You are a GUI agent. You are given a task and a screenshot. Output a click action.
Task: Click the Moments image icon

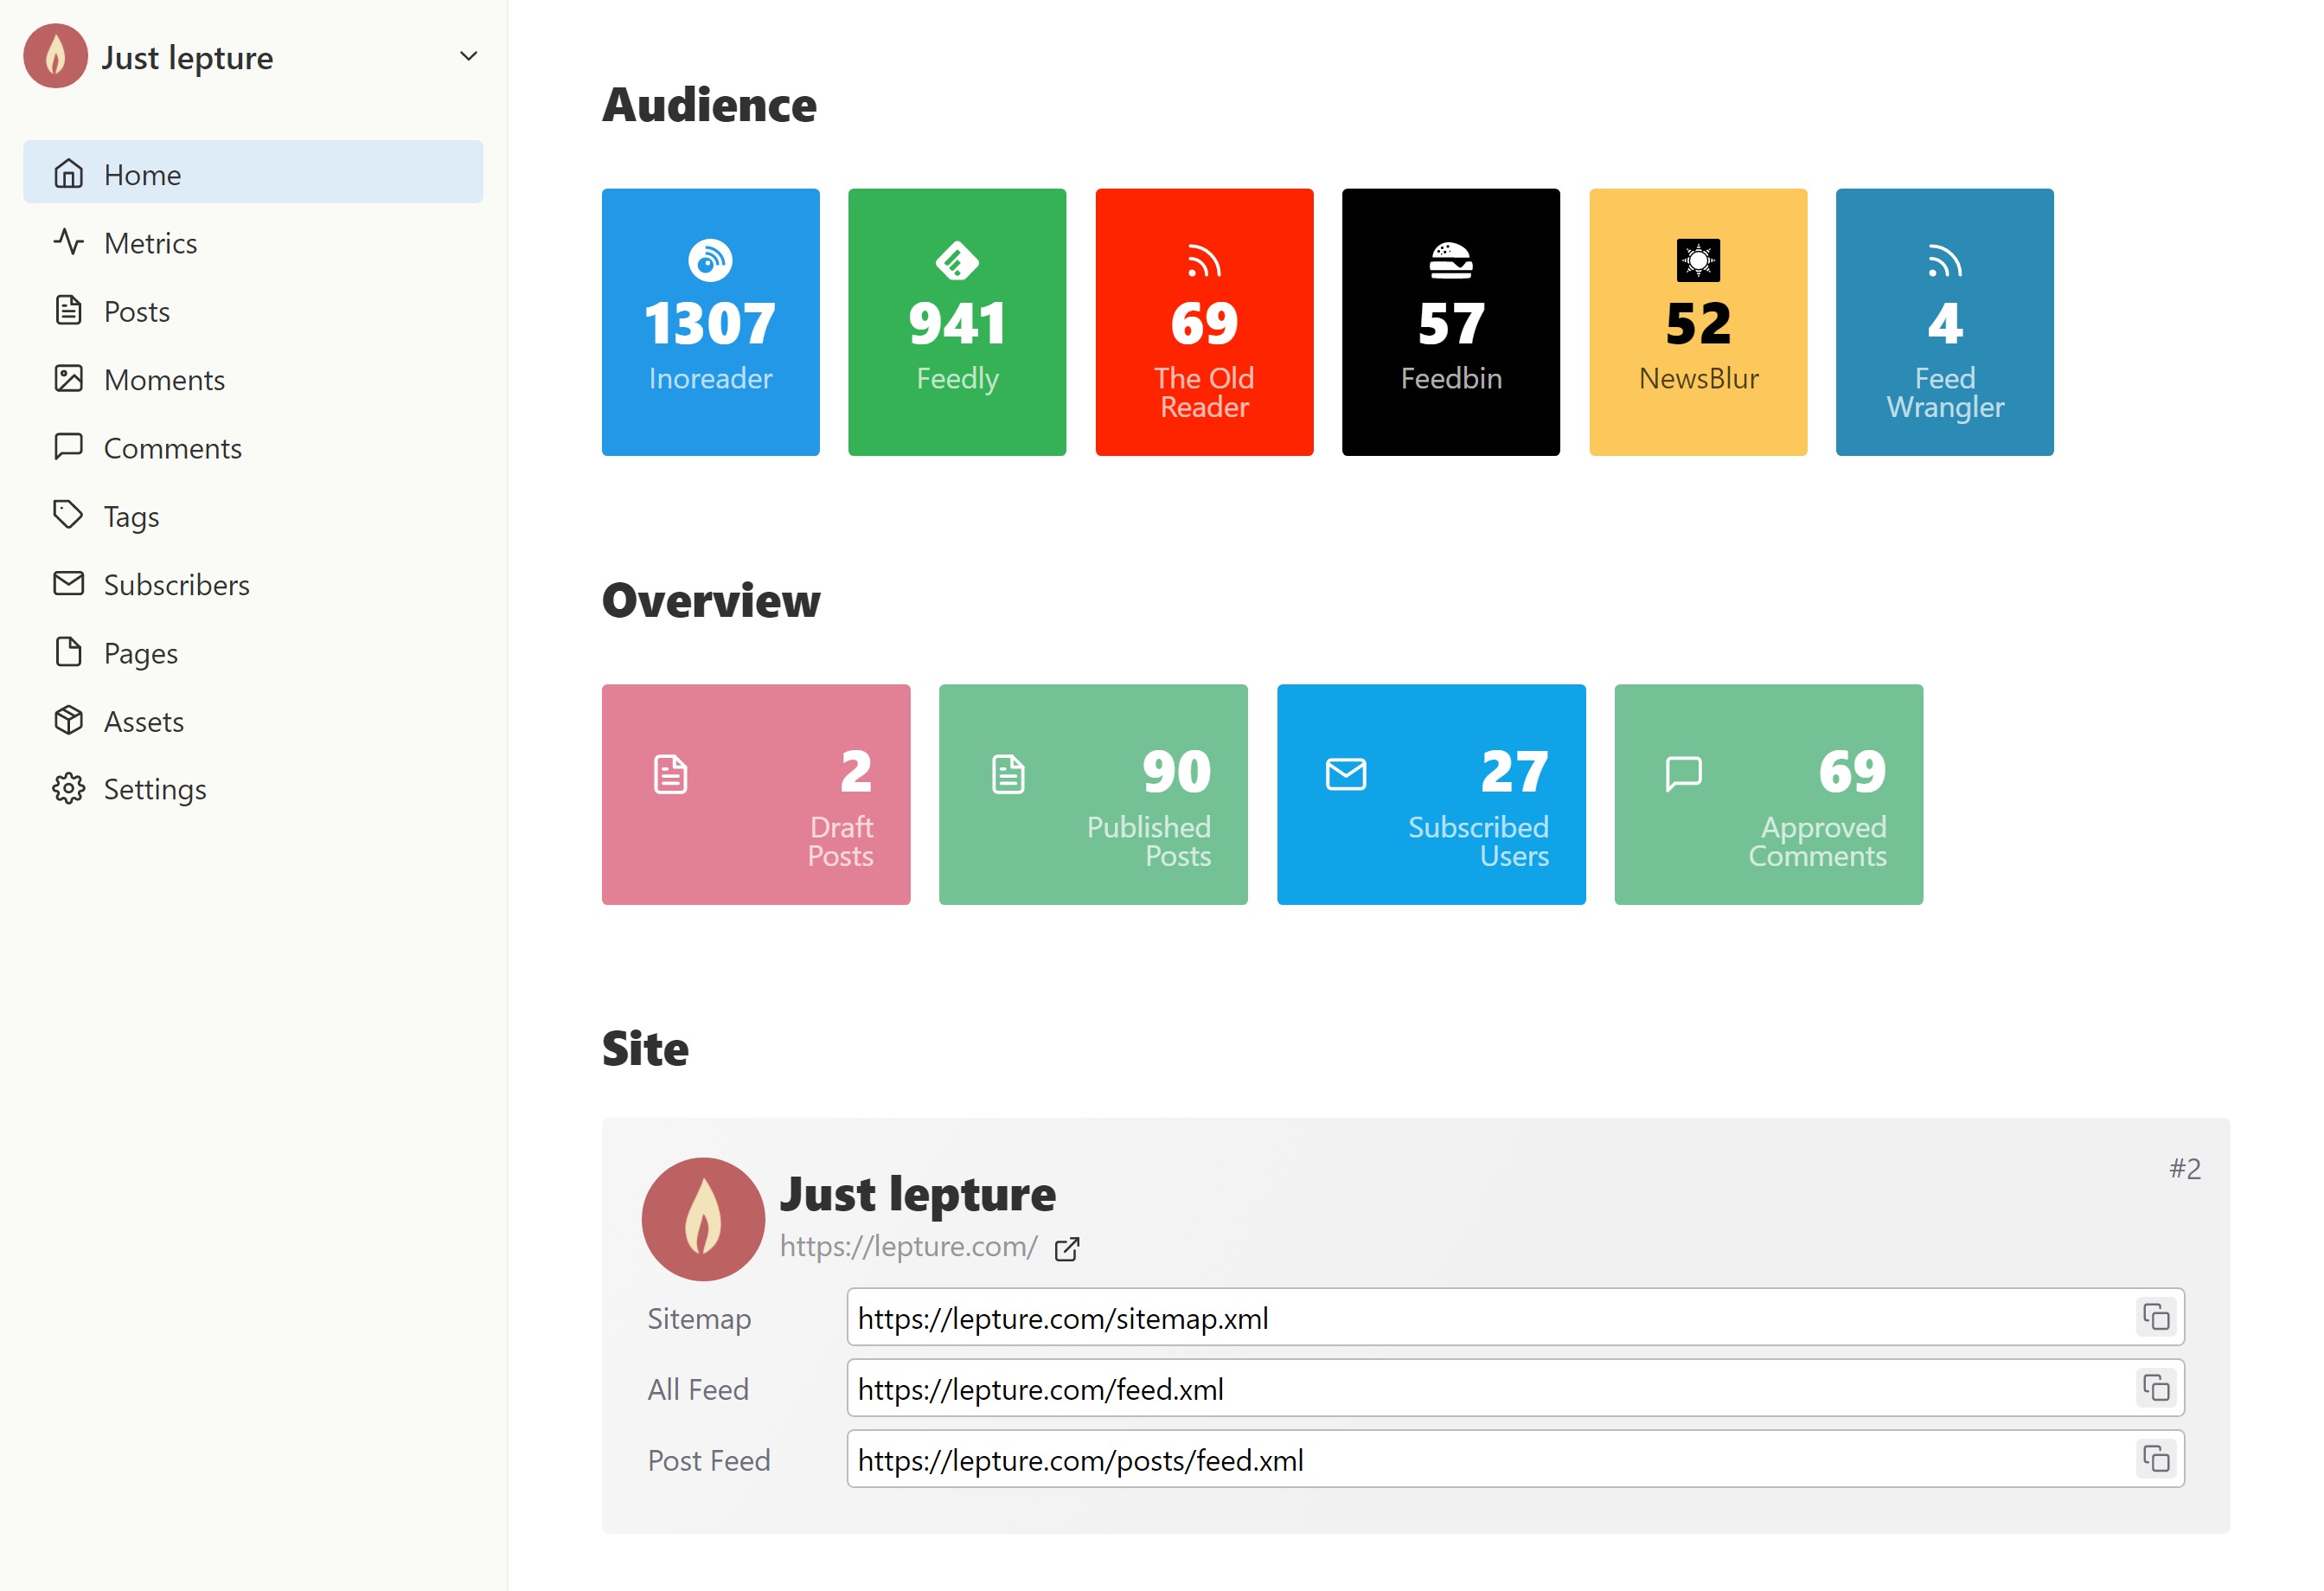tap(68, 378)
